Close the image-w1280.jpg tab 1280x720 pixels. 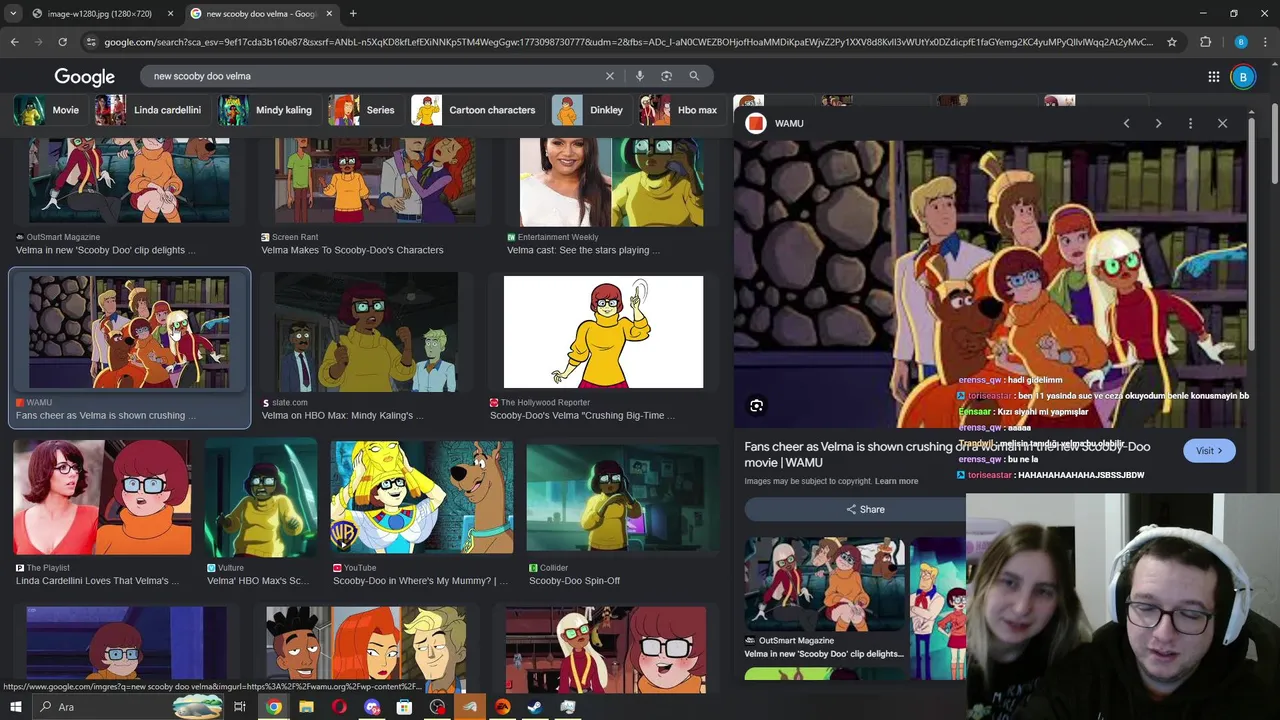point(170,14)
